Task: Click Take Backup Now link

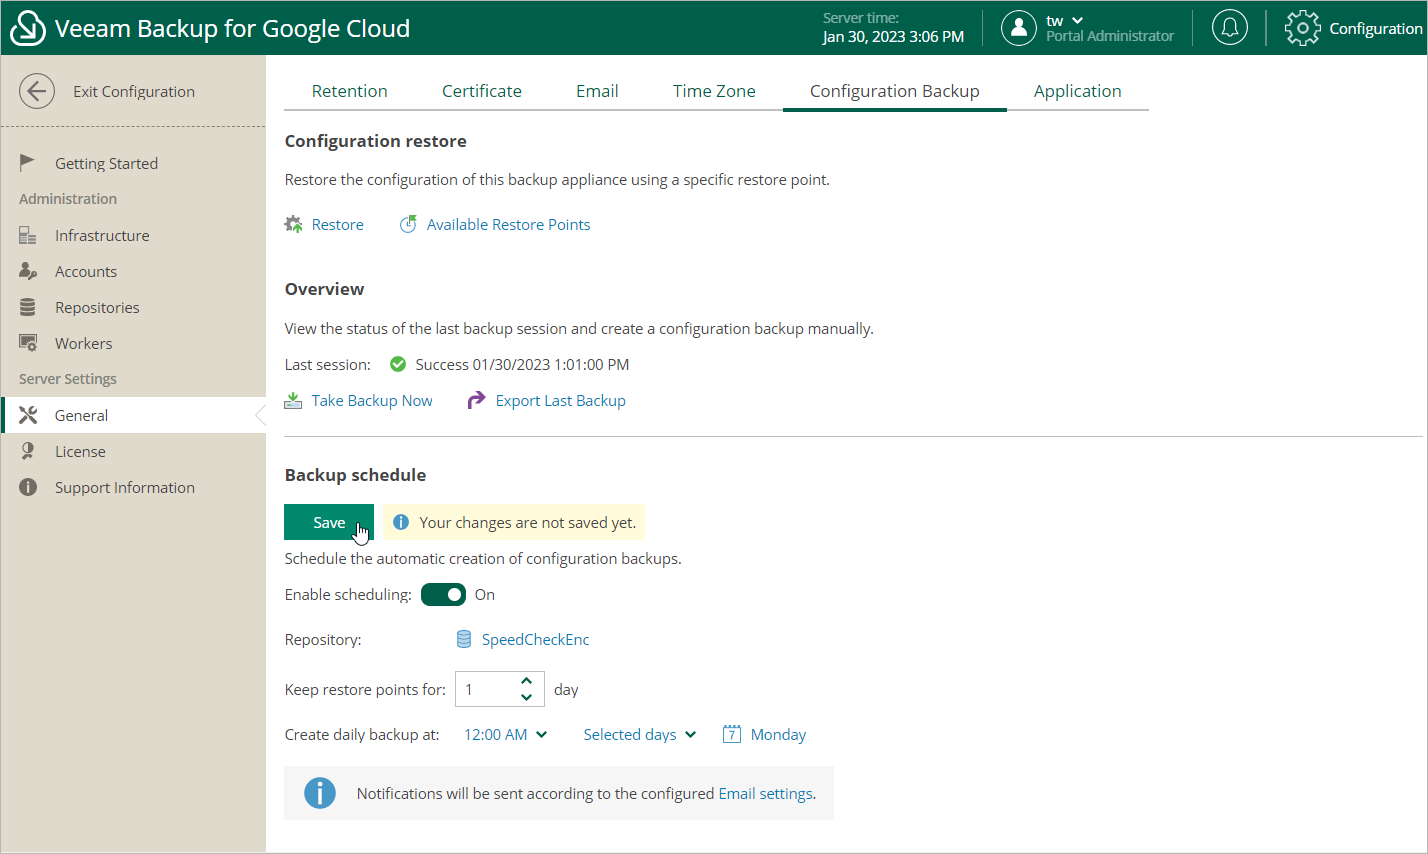Action: (372, 400)
